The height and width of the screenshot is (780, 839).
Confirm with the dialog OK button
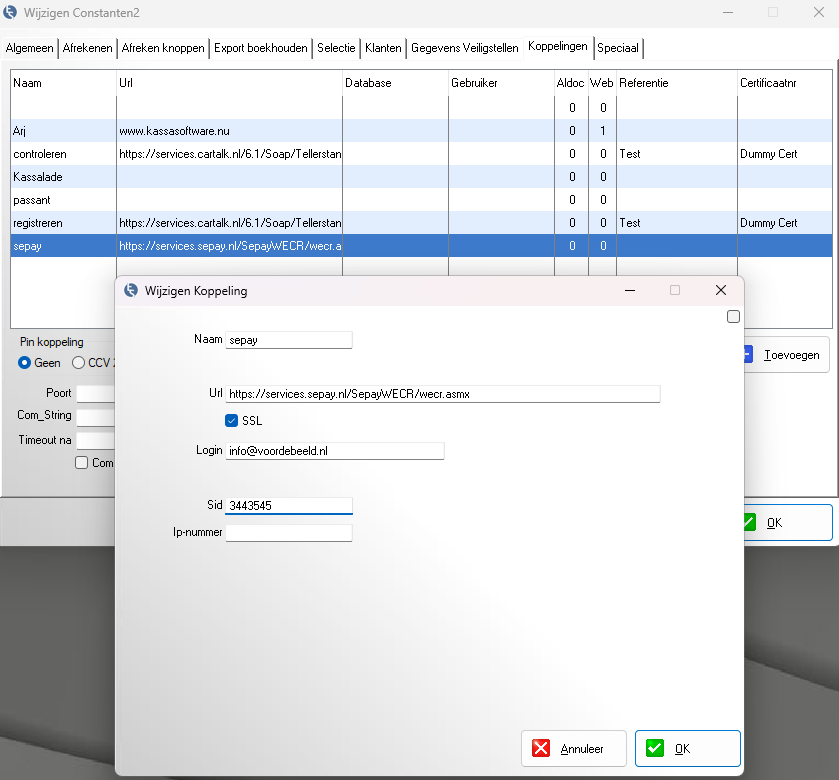[x=688, y=748]
